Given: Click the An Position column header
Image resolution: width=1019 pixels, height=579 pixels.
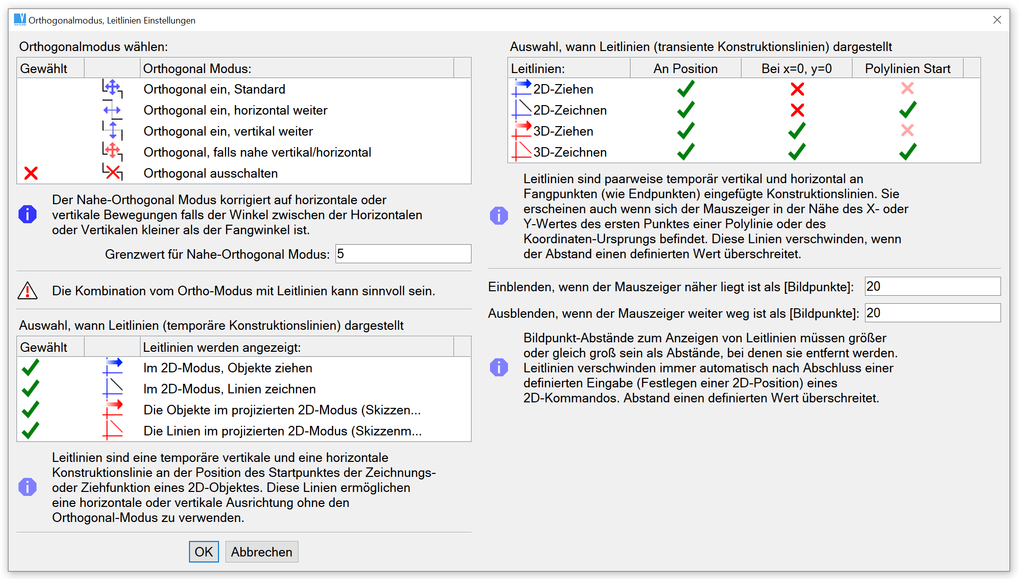Looking at the screenshot, I should pos(685,68).
